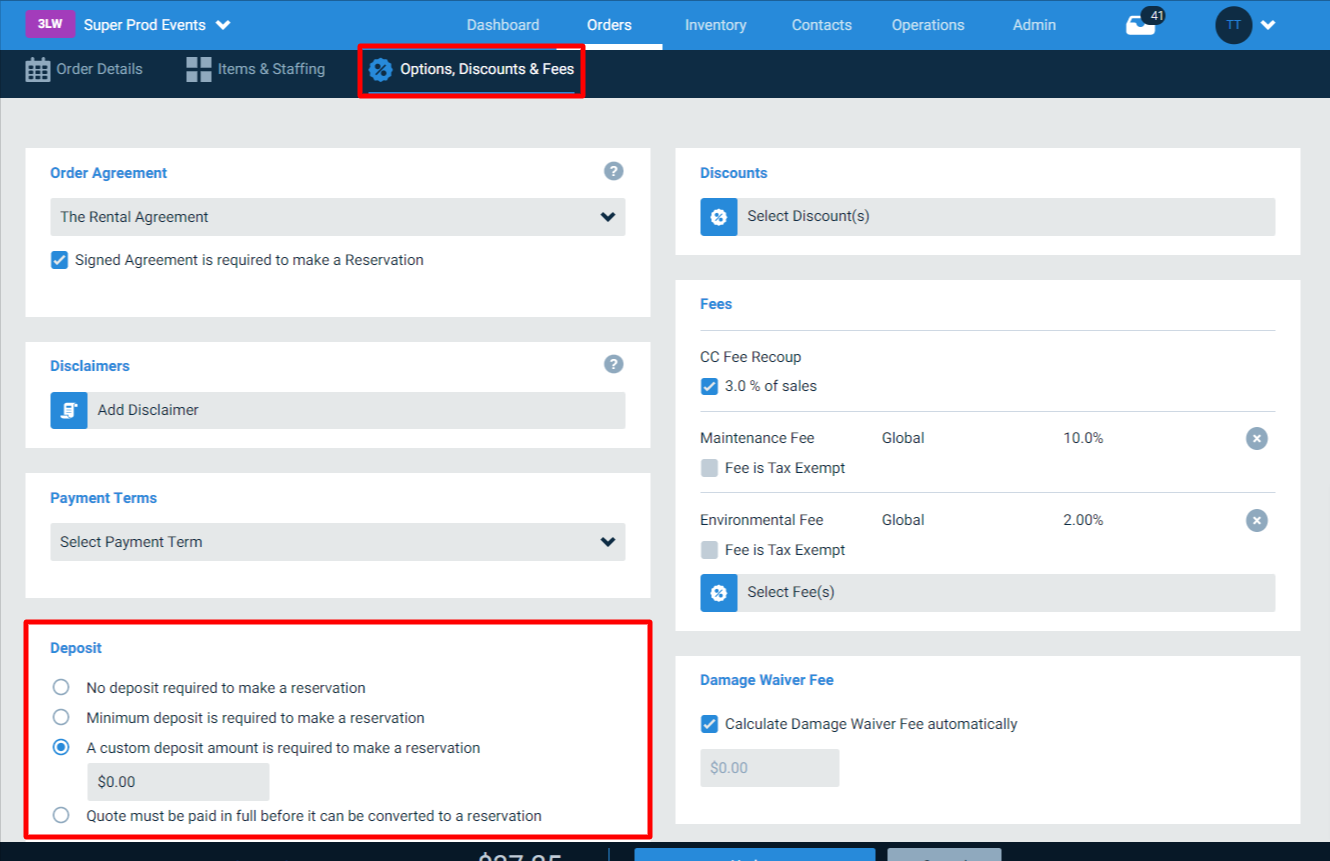Image resolution: width=1330 pixels, height=861 pixels.
Task: Click the Options, Discounts & Fees percent icon
Action: coord(380,70)
